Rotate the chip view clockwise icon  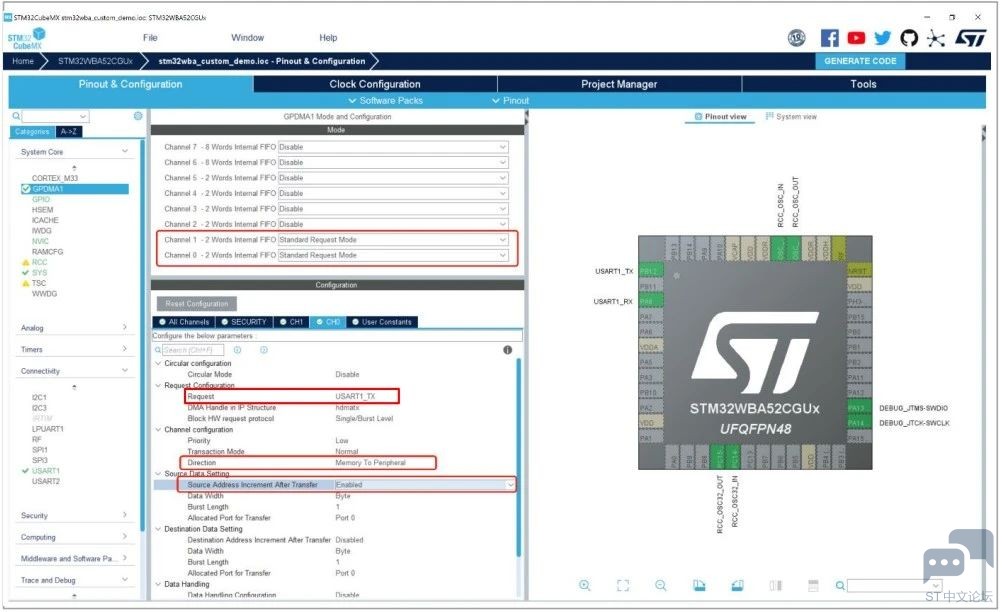(x=699, y=585)
